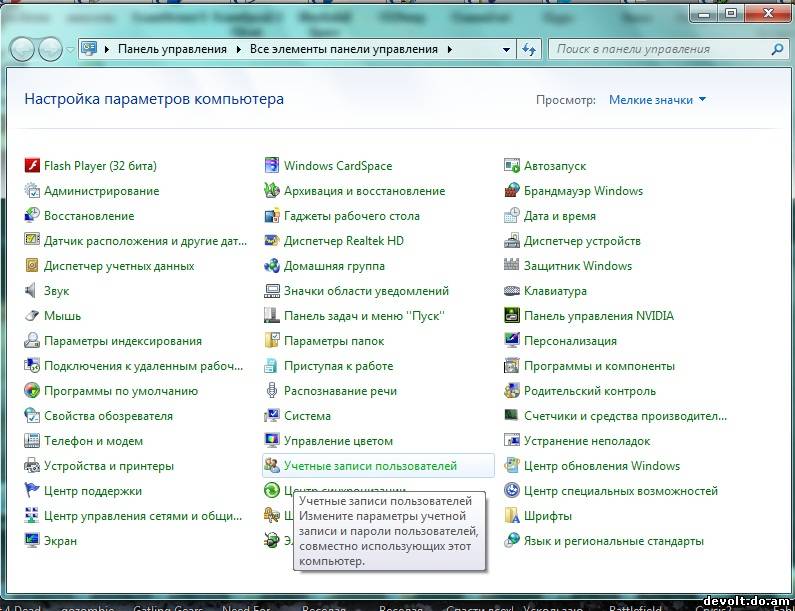Open Центр обновления Windows link
The image size is (795, 611).
tap(602, 465)
